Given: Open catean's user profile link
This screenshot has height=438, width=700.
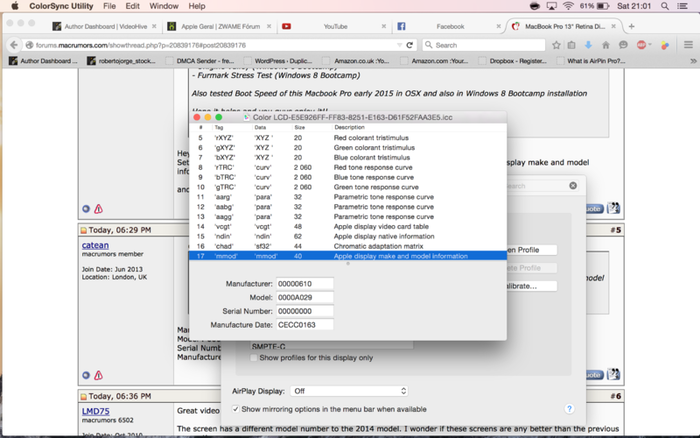Looking at the screenshot, I should tap(95, 245).
